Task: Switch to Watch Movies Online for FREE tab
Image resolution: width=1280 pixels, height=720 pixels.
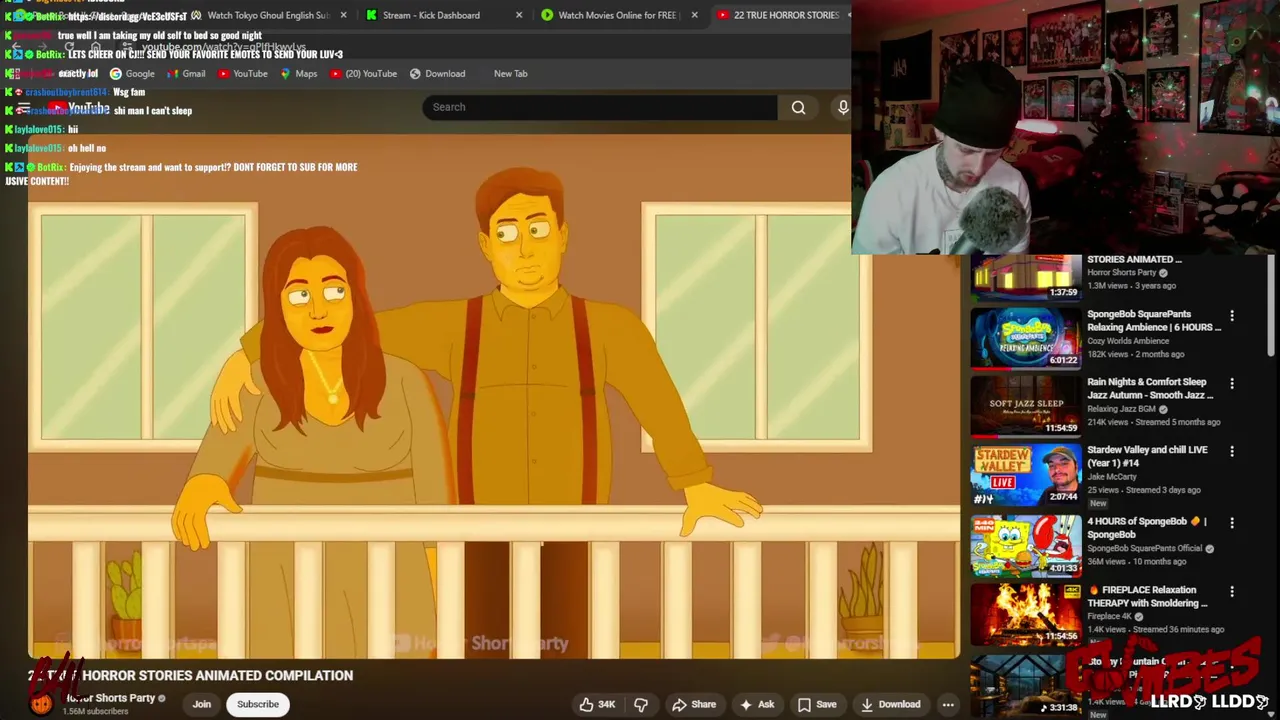Action: [x=617, y=15]
